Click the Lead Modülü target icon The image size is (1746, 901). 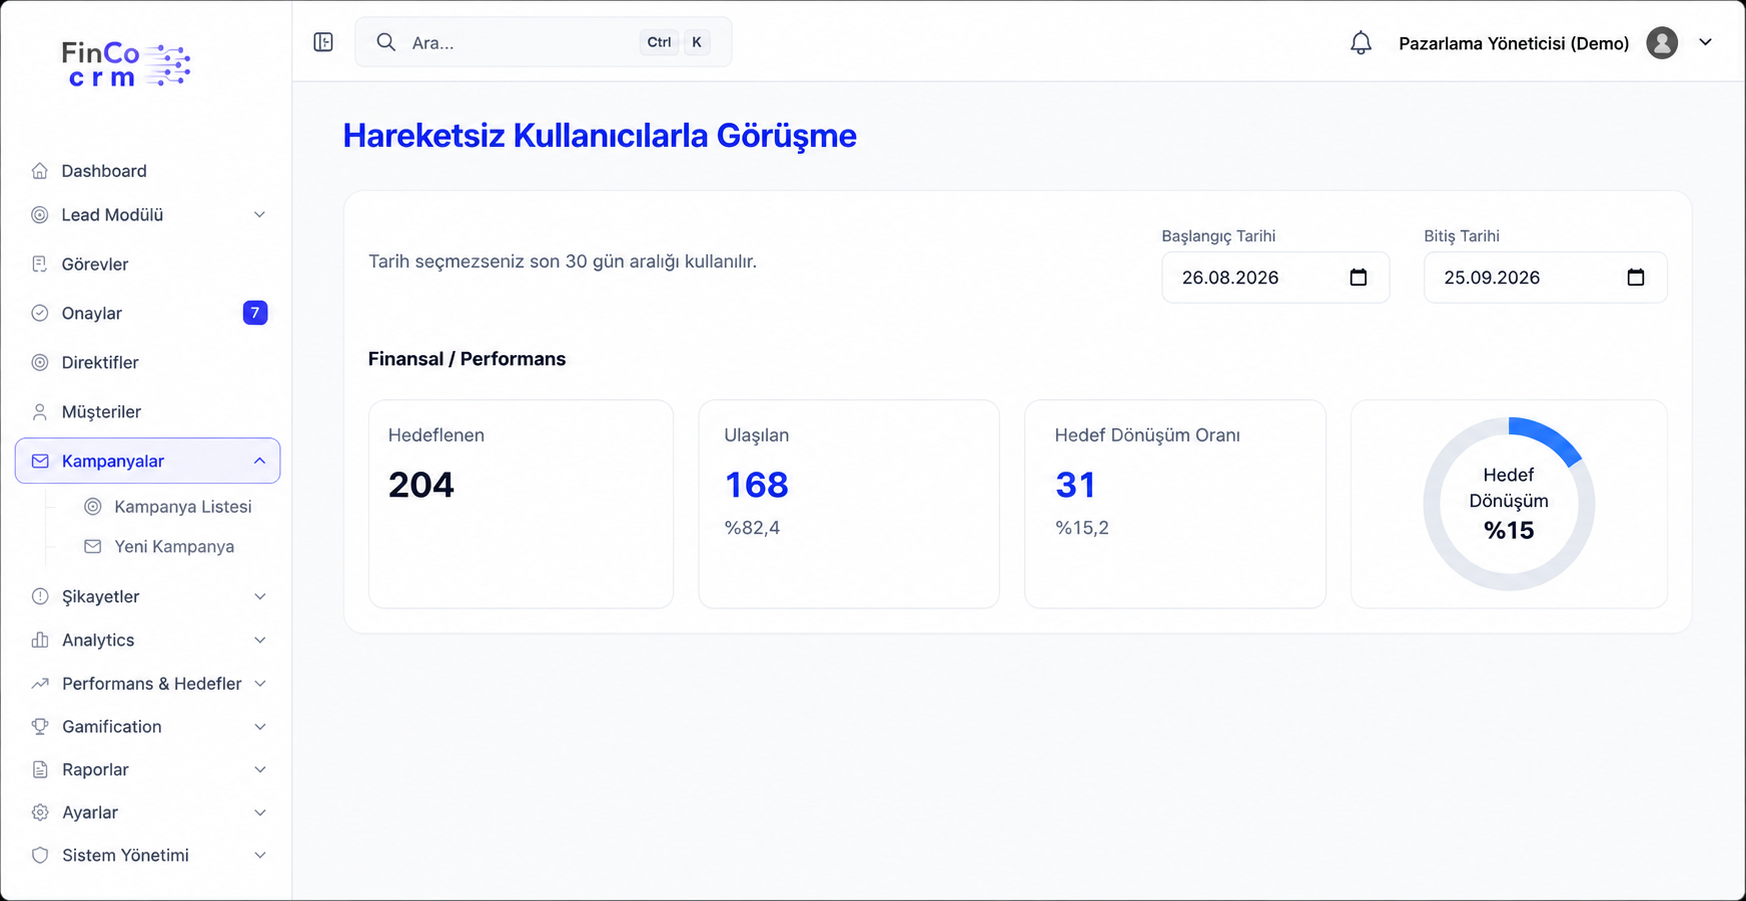point(40,215)
